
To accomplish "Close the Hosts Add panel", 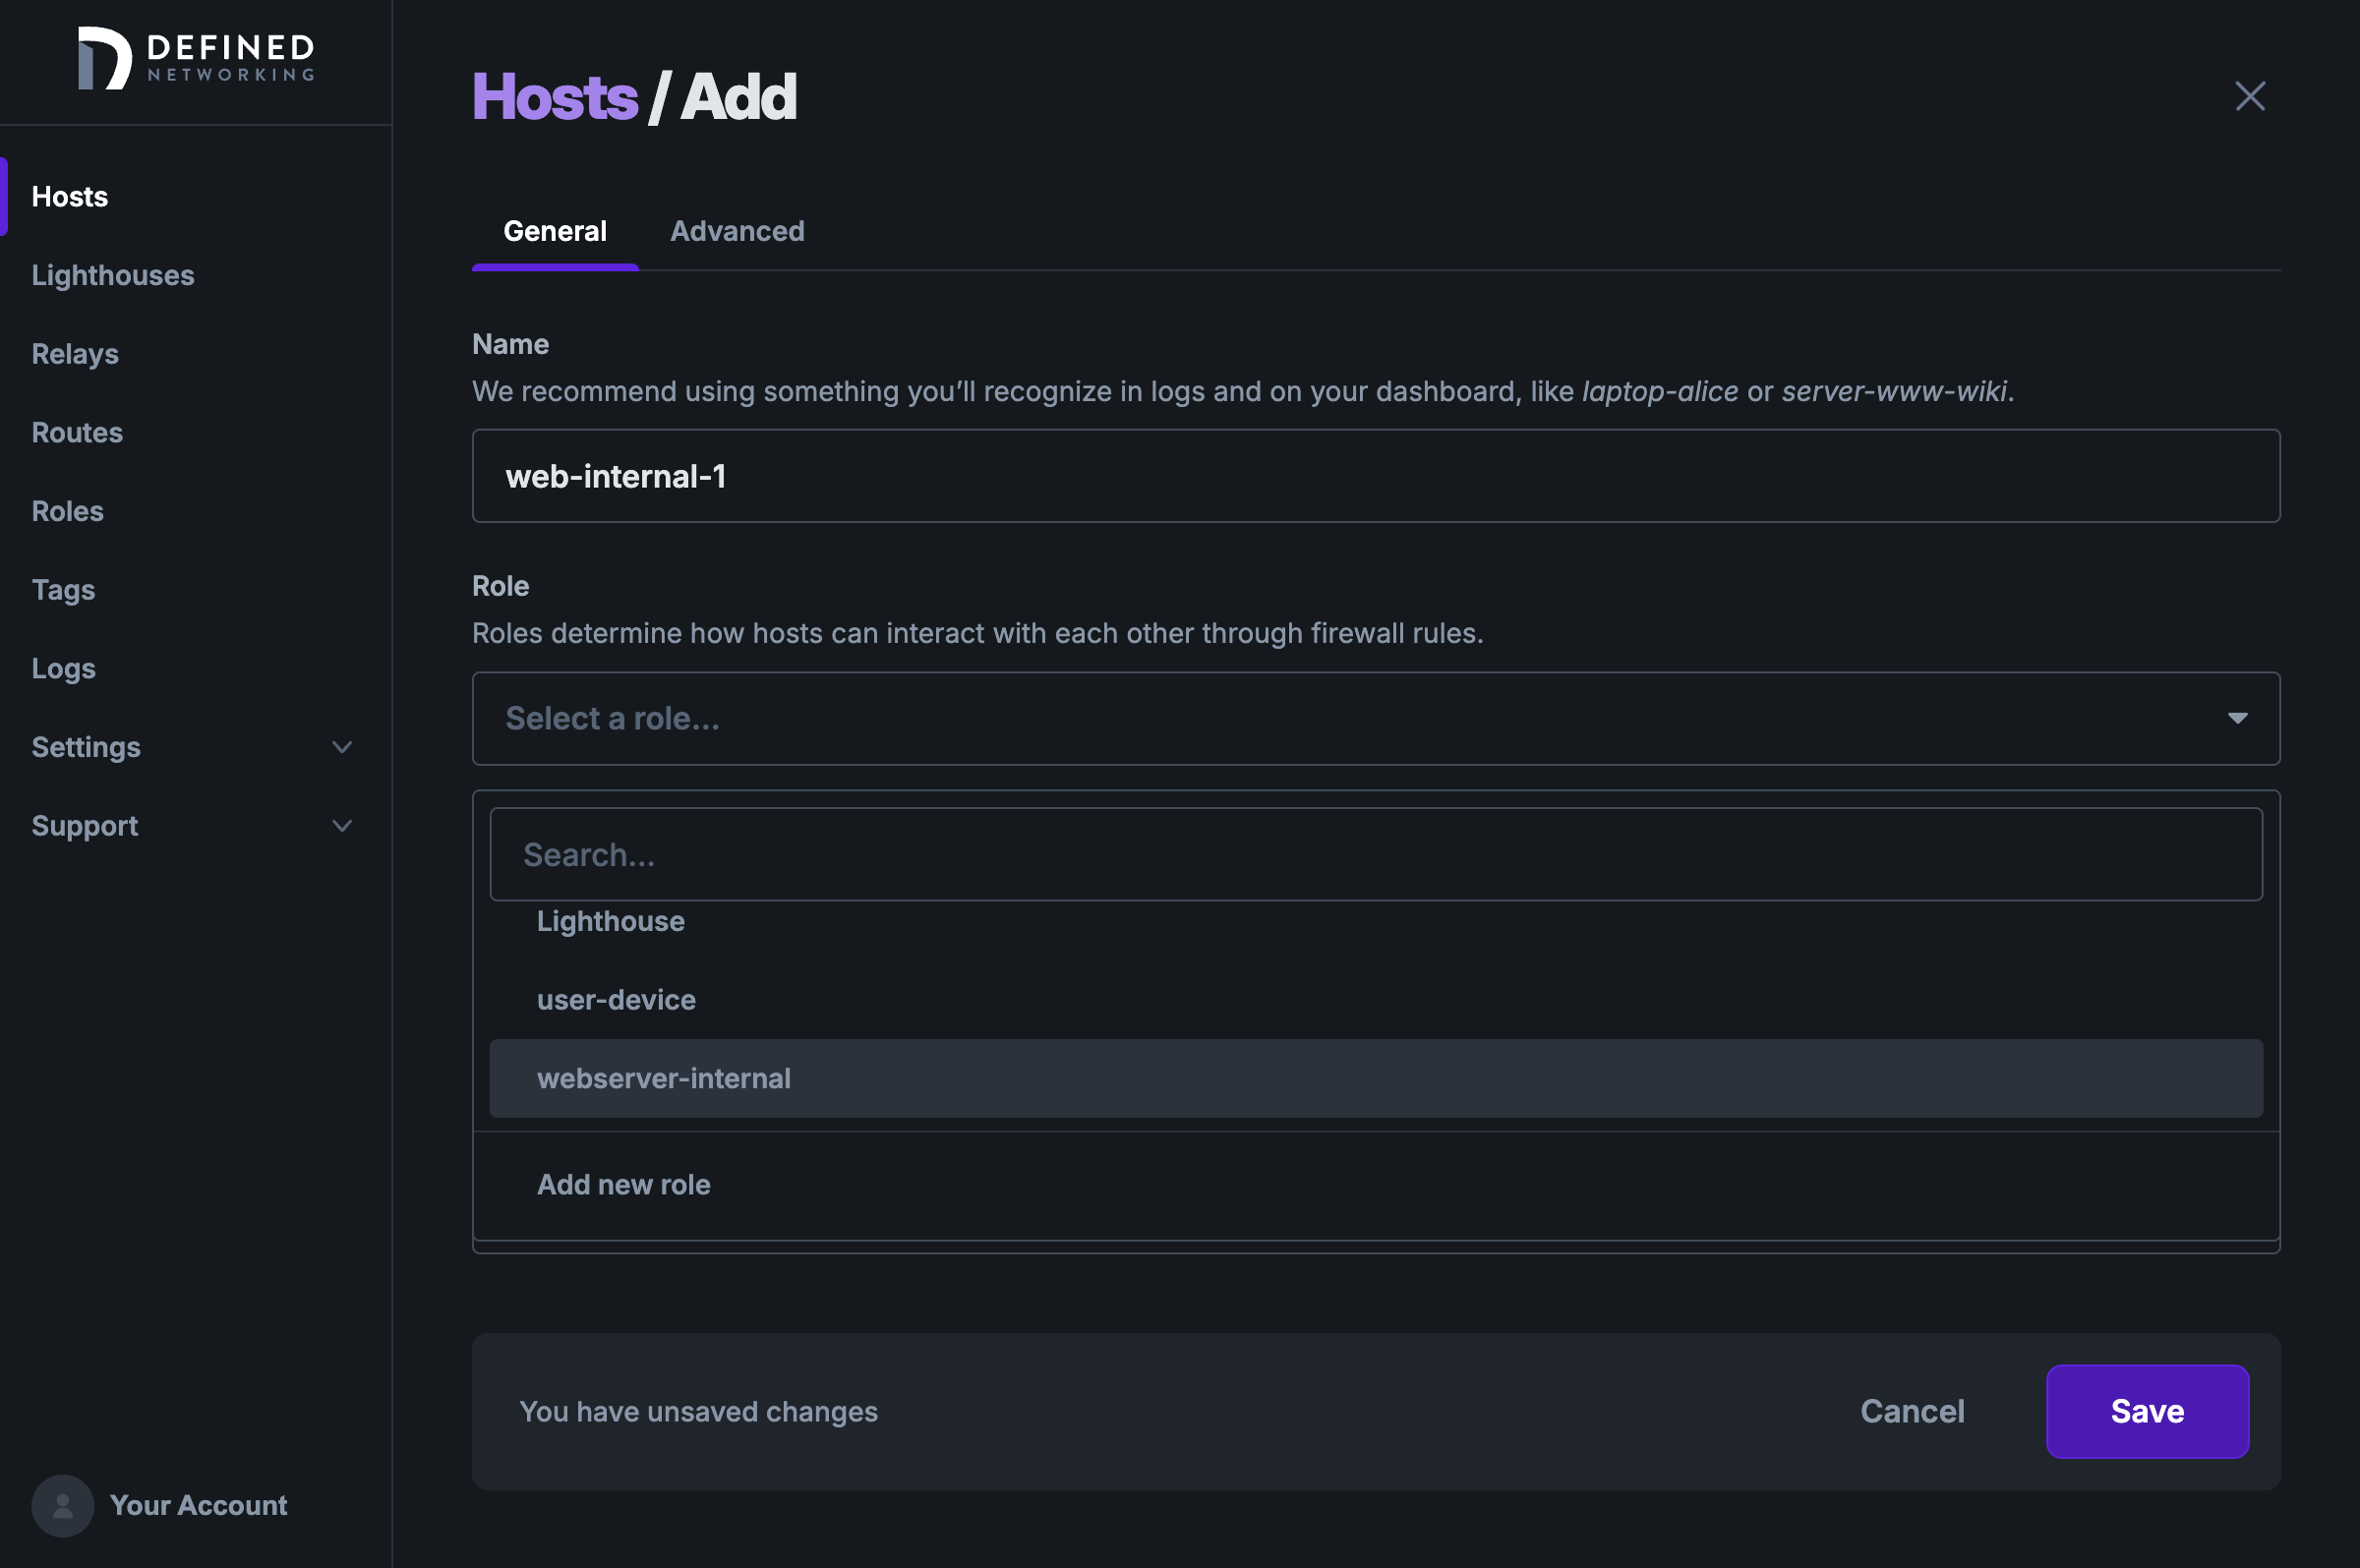I will click(2249, 96).
